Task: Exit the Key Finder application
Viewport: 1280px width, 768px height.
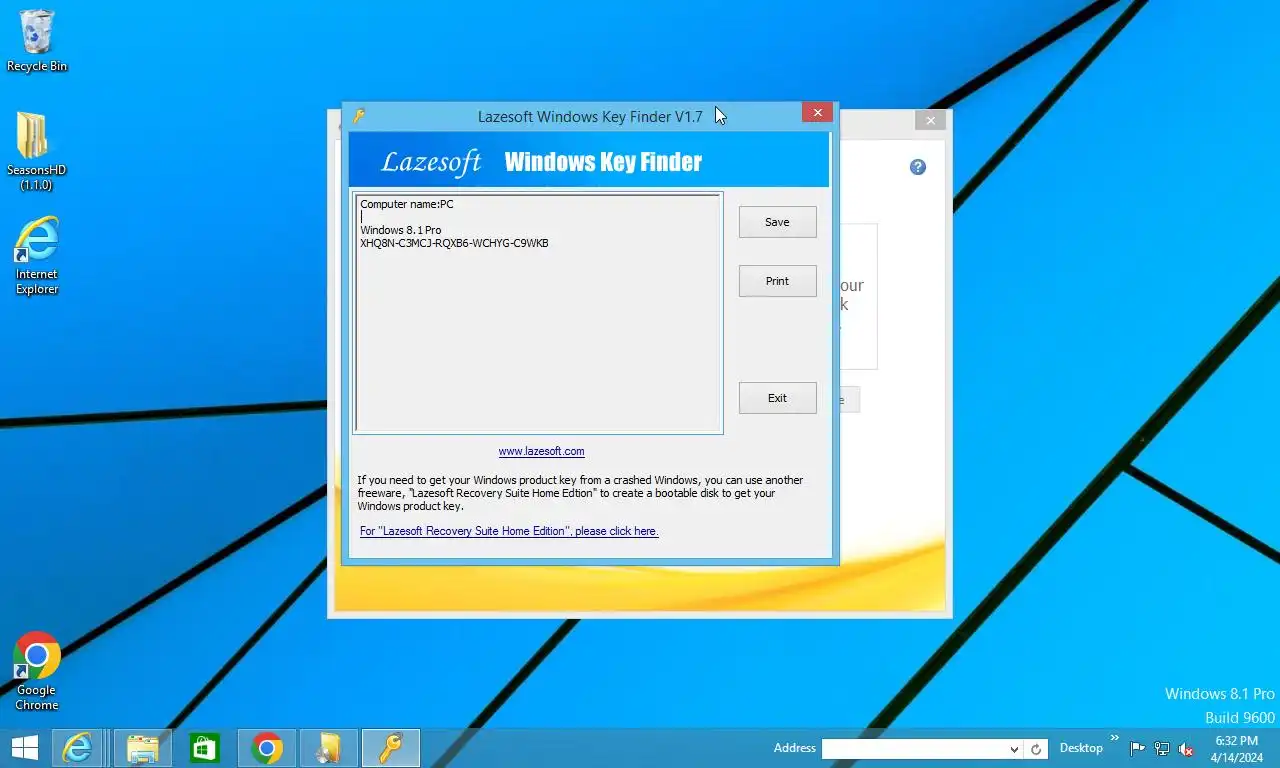Action: click(x=777, y=398)
